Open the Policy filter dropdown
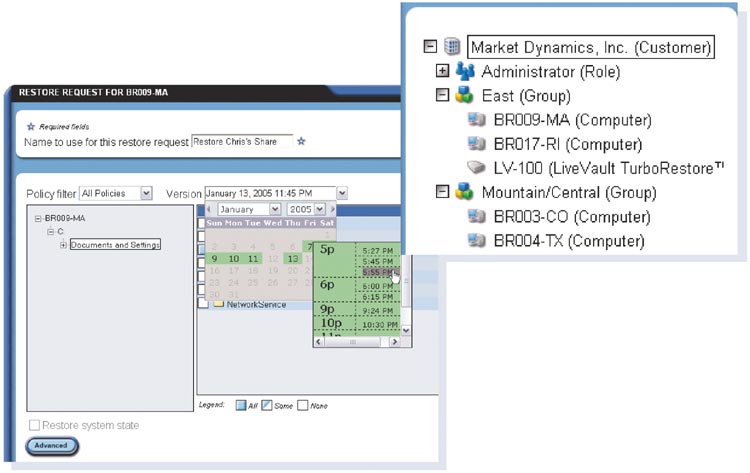Viewport: 750px width, 473px height. click(146, 193)
